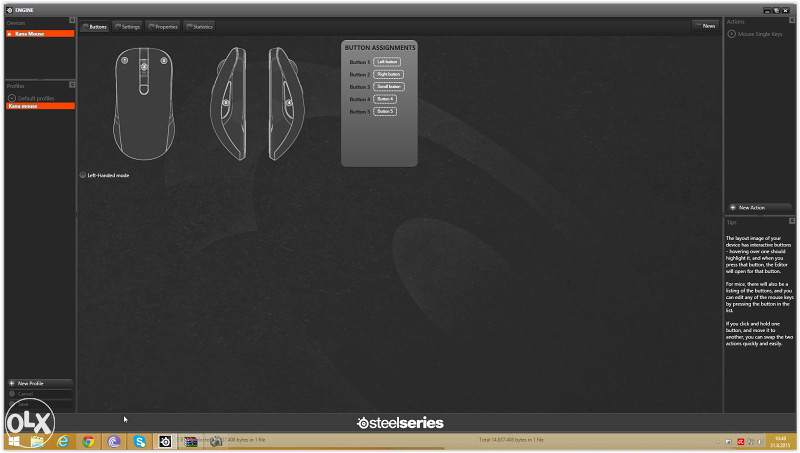
Task: Click the taskbar clock
Action: pyautogui.click(x=780, y=442)
